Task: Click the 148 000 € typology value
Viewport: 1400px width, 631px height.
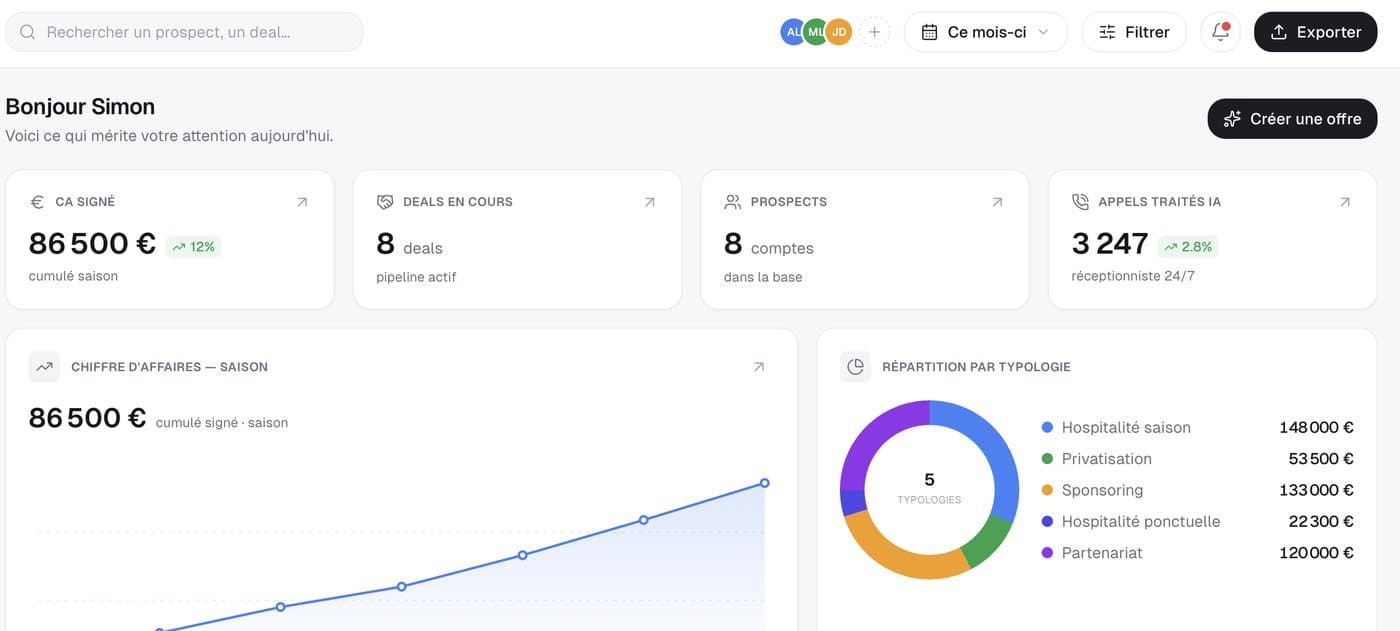Action: pyautogui.click(x=1316, y=427)
